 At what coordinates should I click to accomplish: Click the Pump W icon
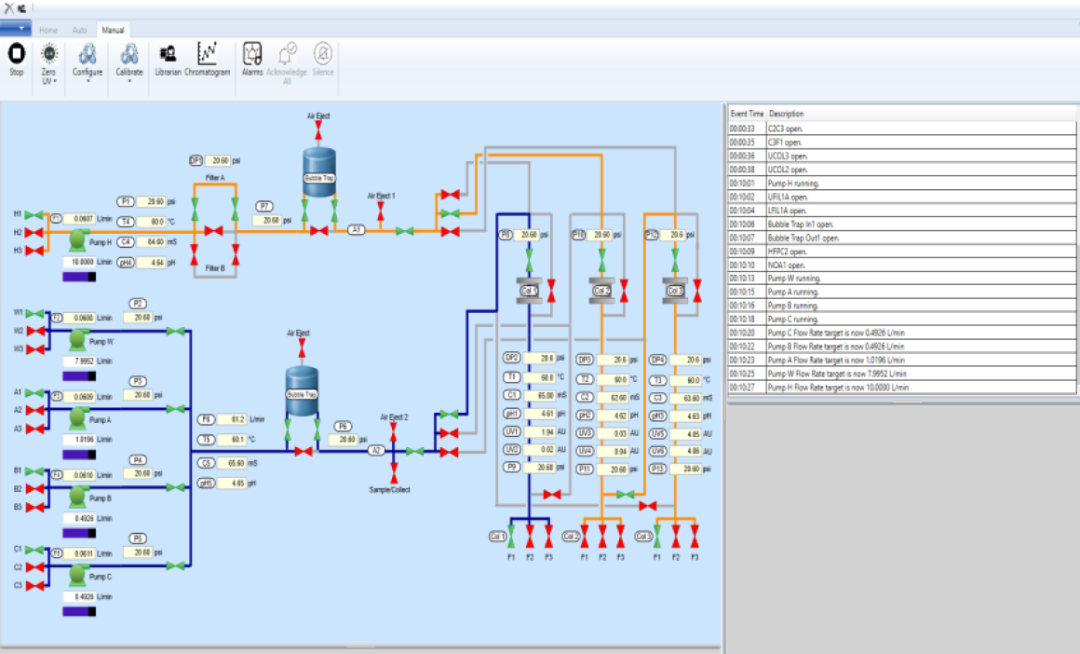[x=78, y=339]
